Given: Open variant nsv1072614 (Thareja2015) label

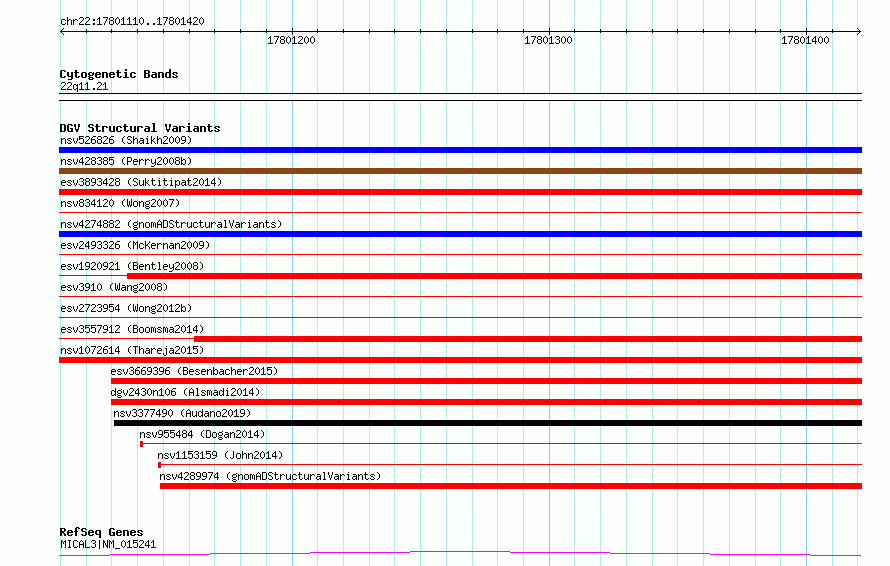Looking at the screenshot, I should (x=132, y=350).
